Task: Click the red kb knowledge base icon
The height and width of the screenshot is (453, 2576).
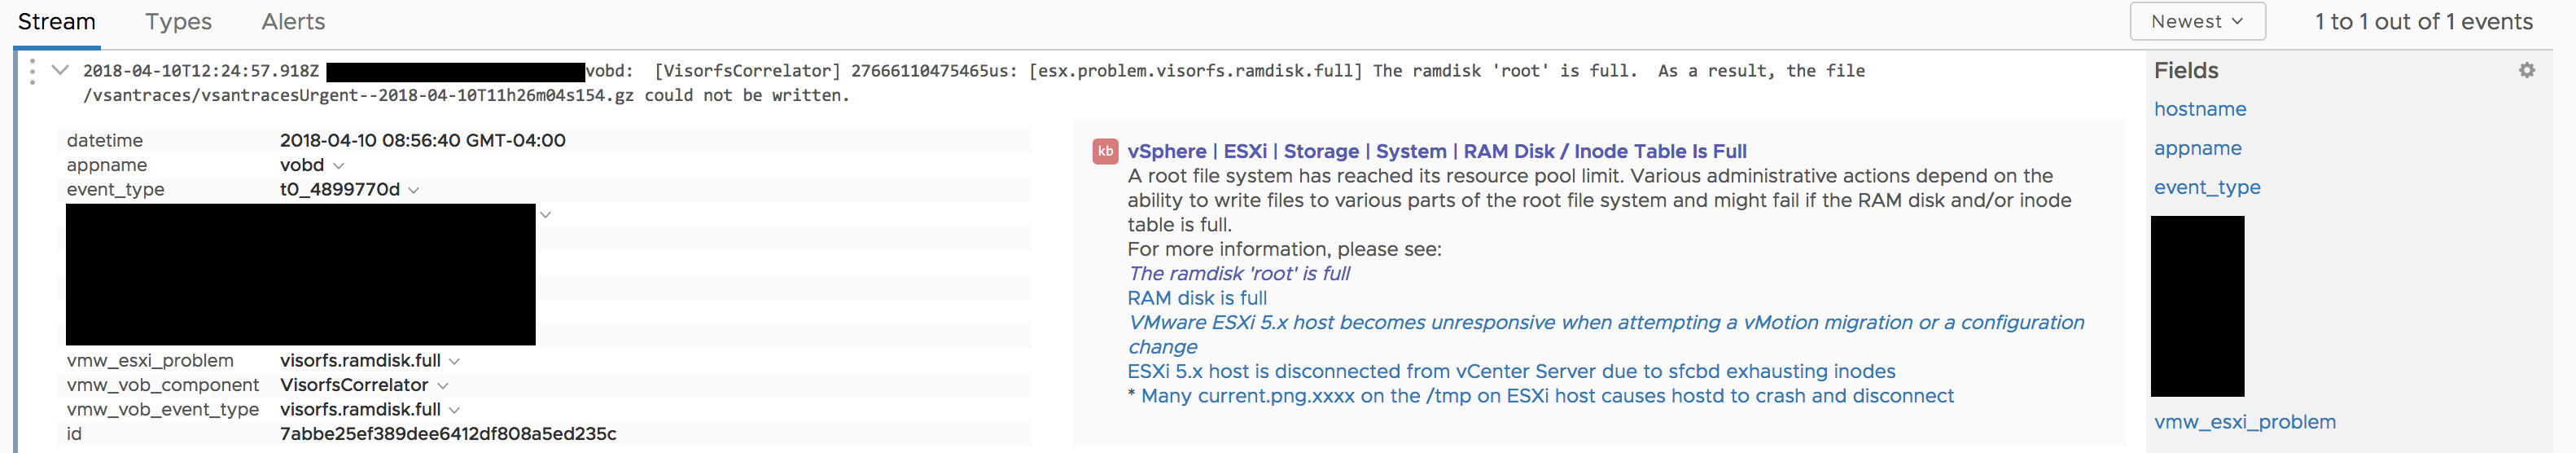Action: point(1104,151)
